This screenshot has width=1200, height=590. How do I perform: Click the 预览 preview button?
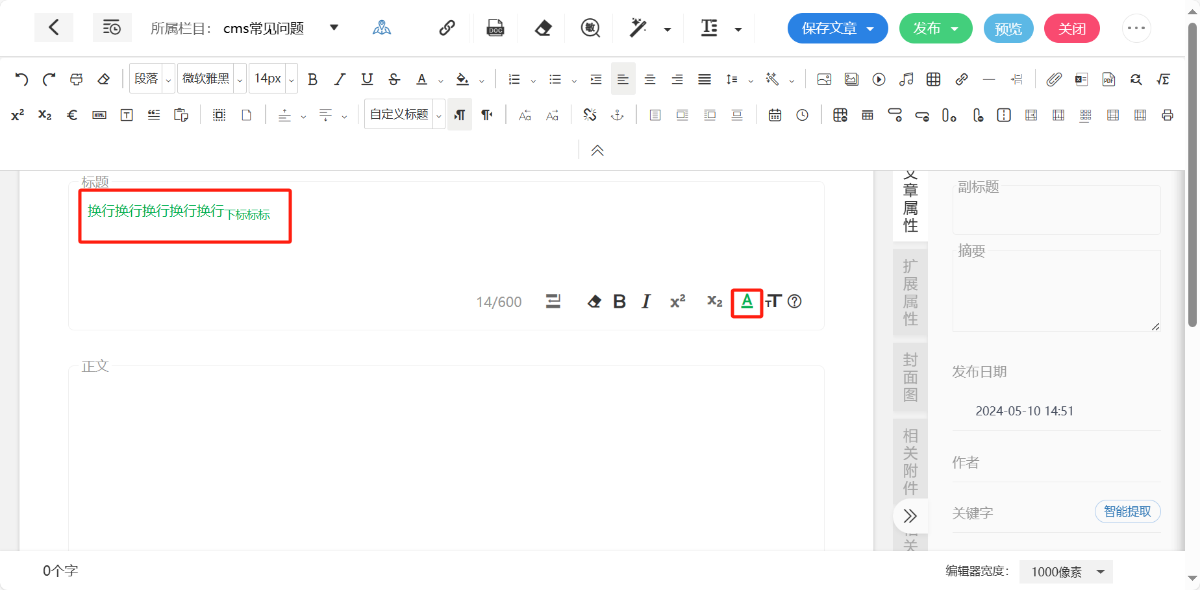click(x=1008, y=29)
